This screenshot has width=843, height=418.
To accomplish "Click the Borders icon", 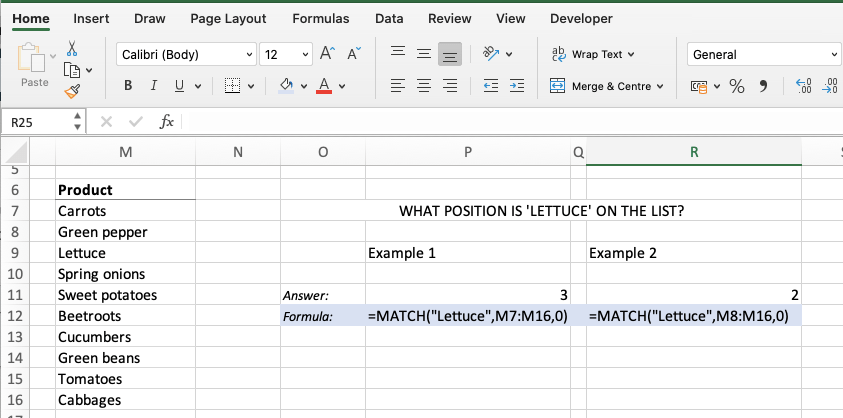I will tap(232, 86).
